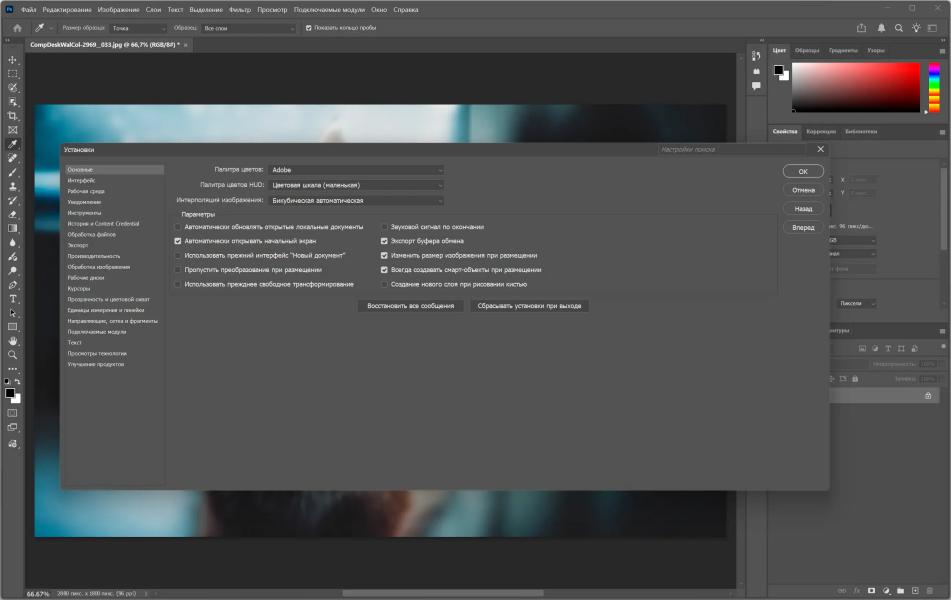Click the share/export icon in top bar
This screenshot has width=951, height=600.
pos(862,28)
